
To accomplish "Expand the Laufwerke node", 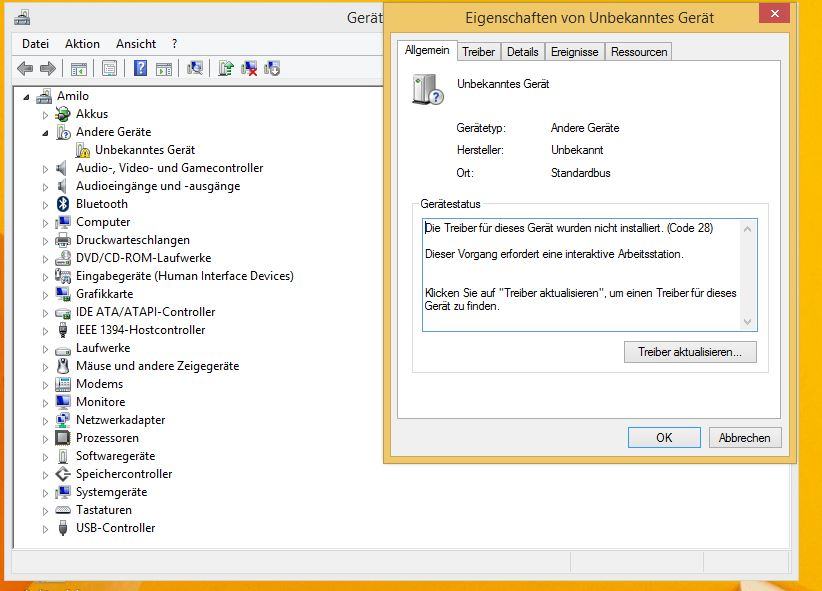I will (x=45, y=349).
